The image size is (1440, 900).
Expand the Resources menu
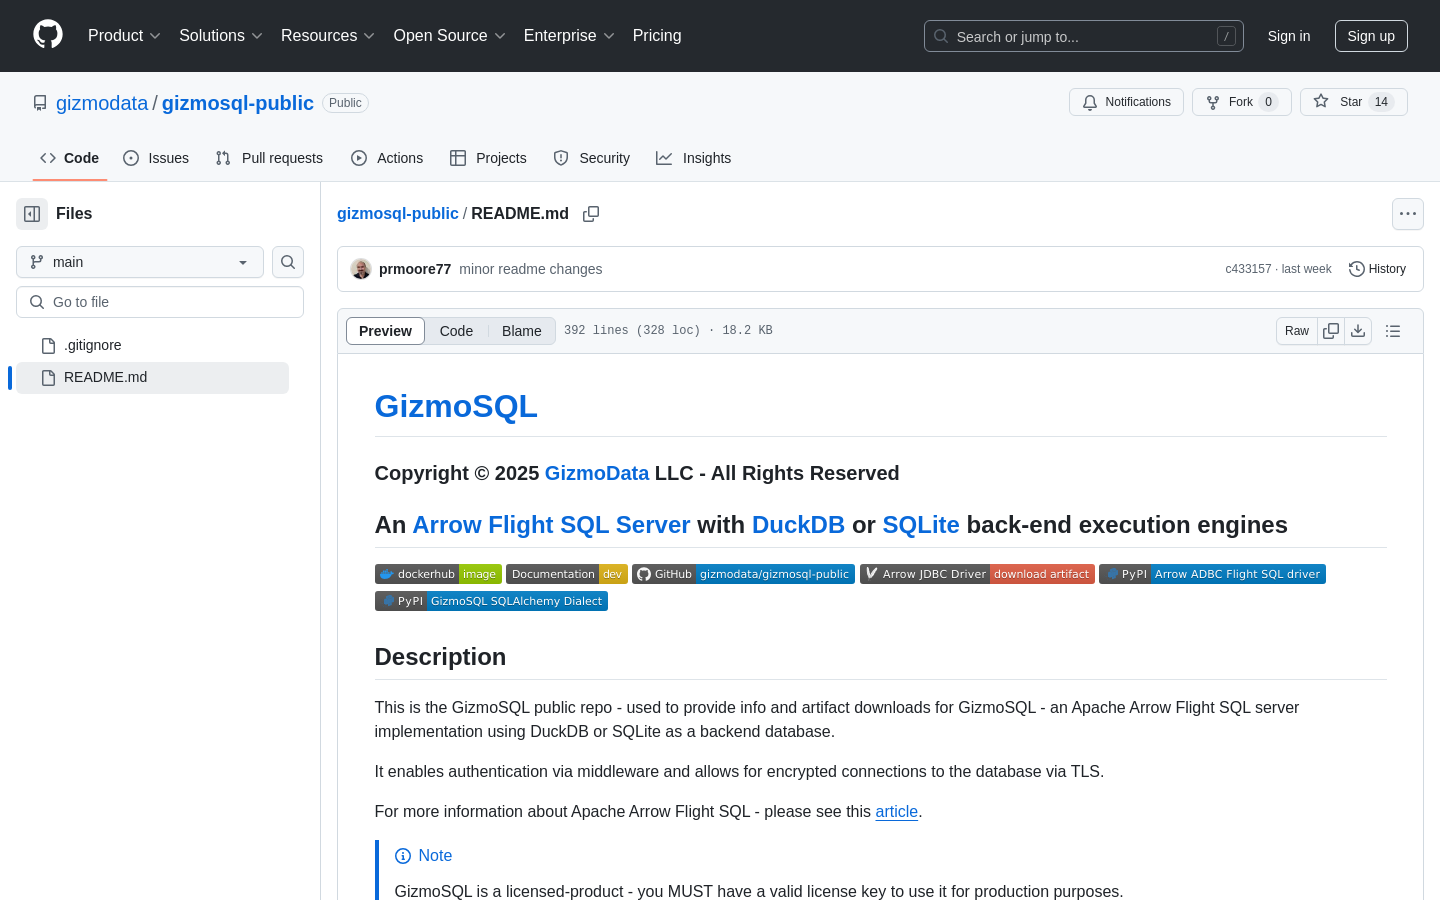click(328, 36)
